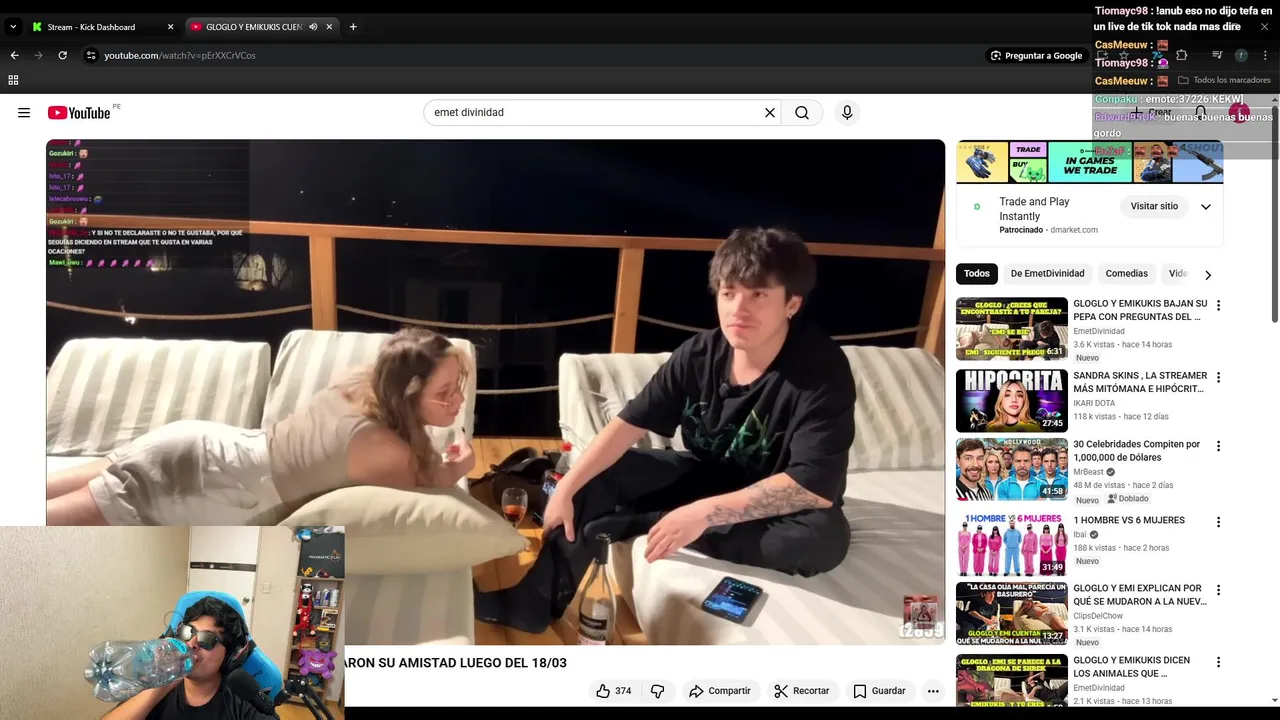Open the Chrome apps grid shortcut
The height and width of the screenshot is (720, 1280).
point(13,80)
